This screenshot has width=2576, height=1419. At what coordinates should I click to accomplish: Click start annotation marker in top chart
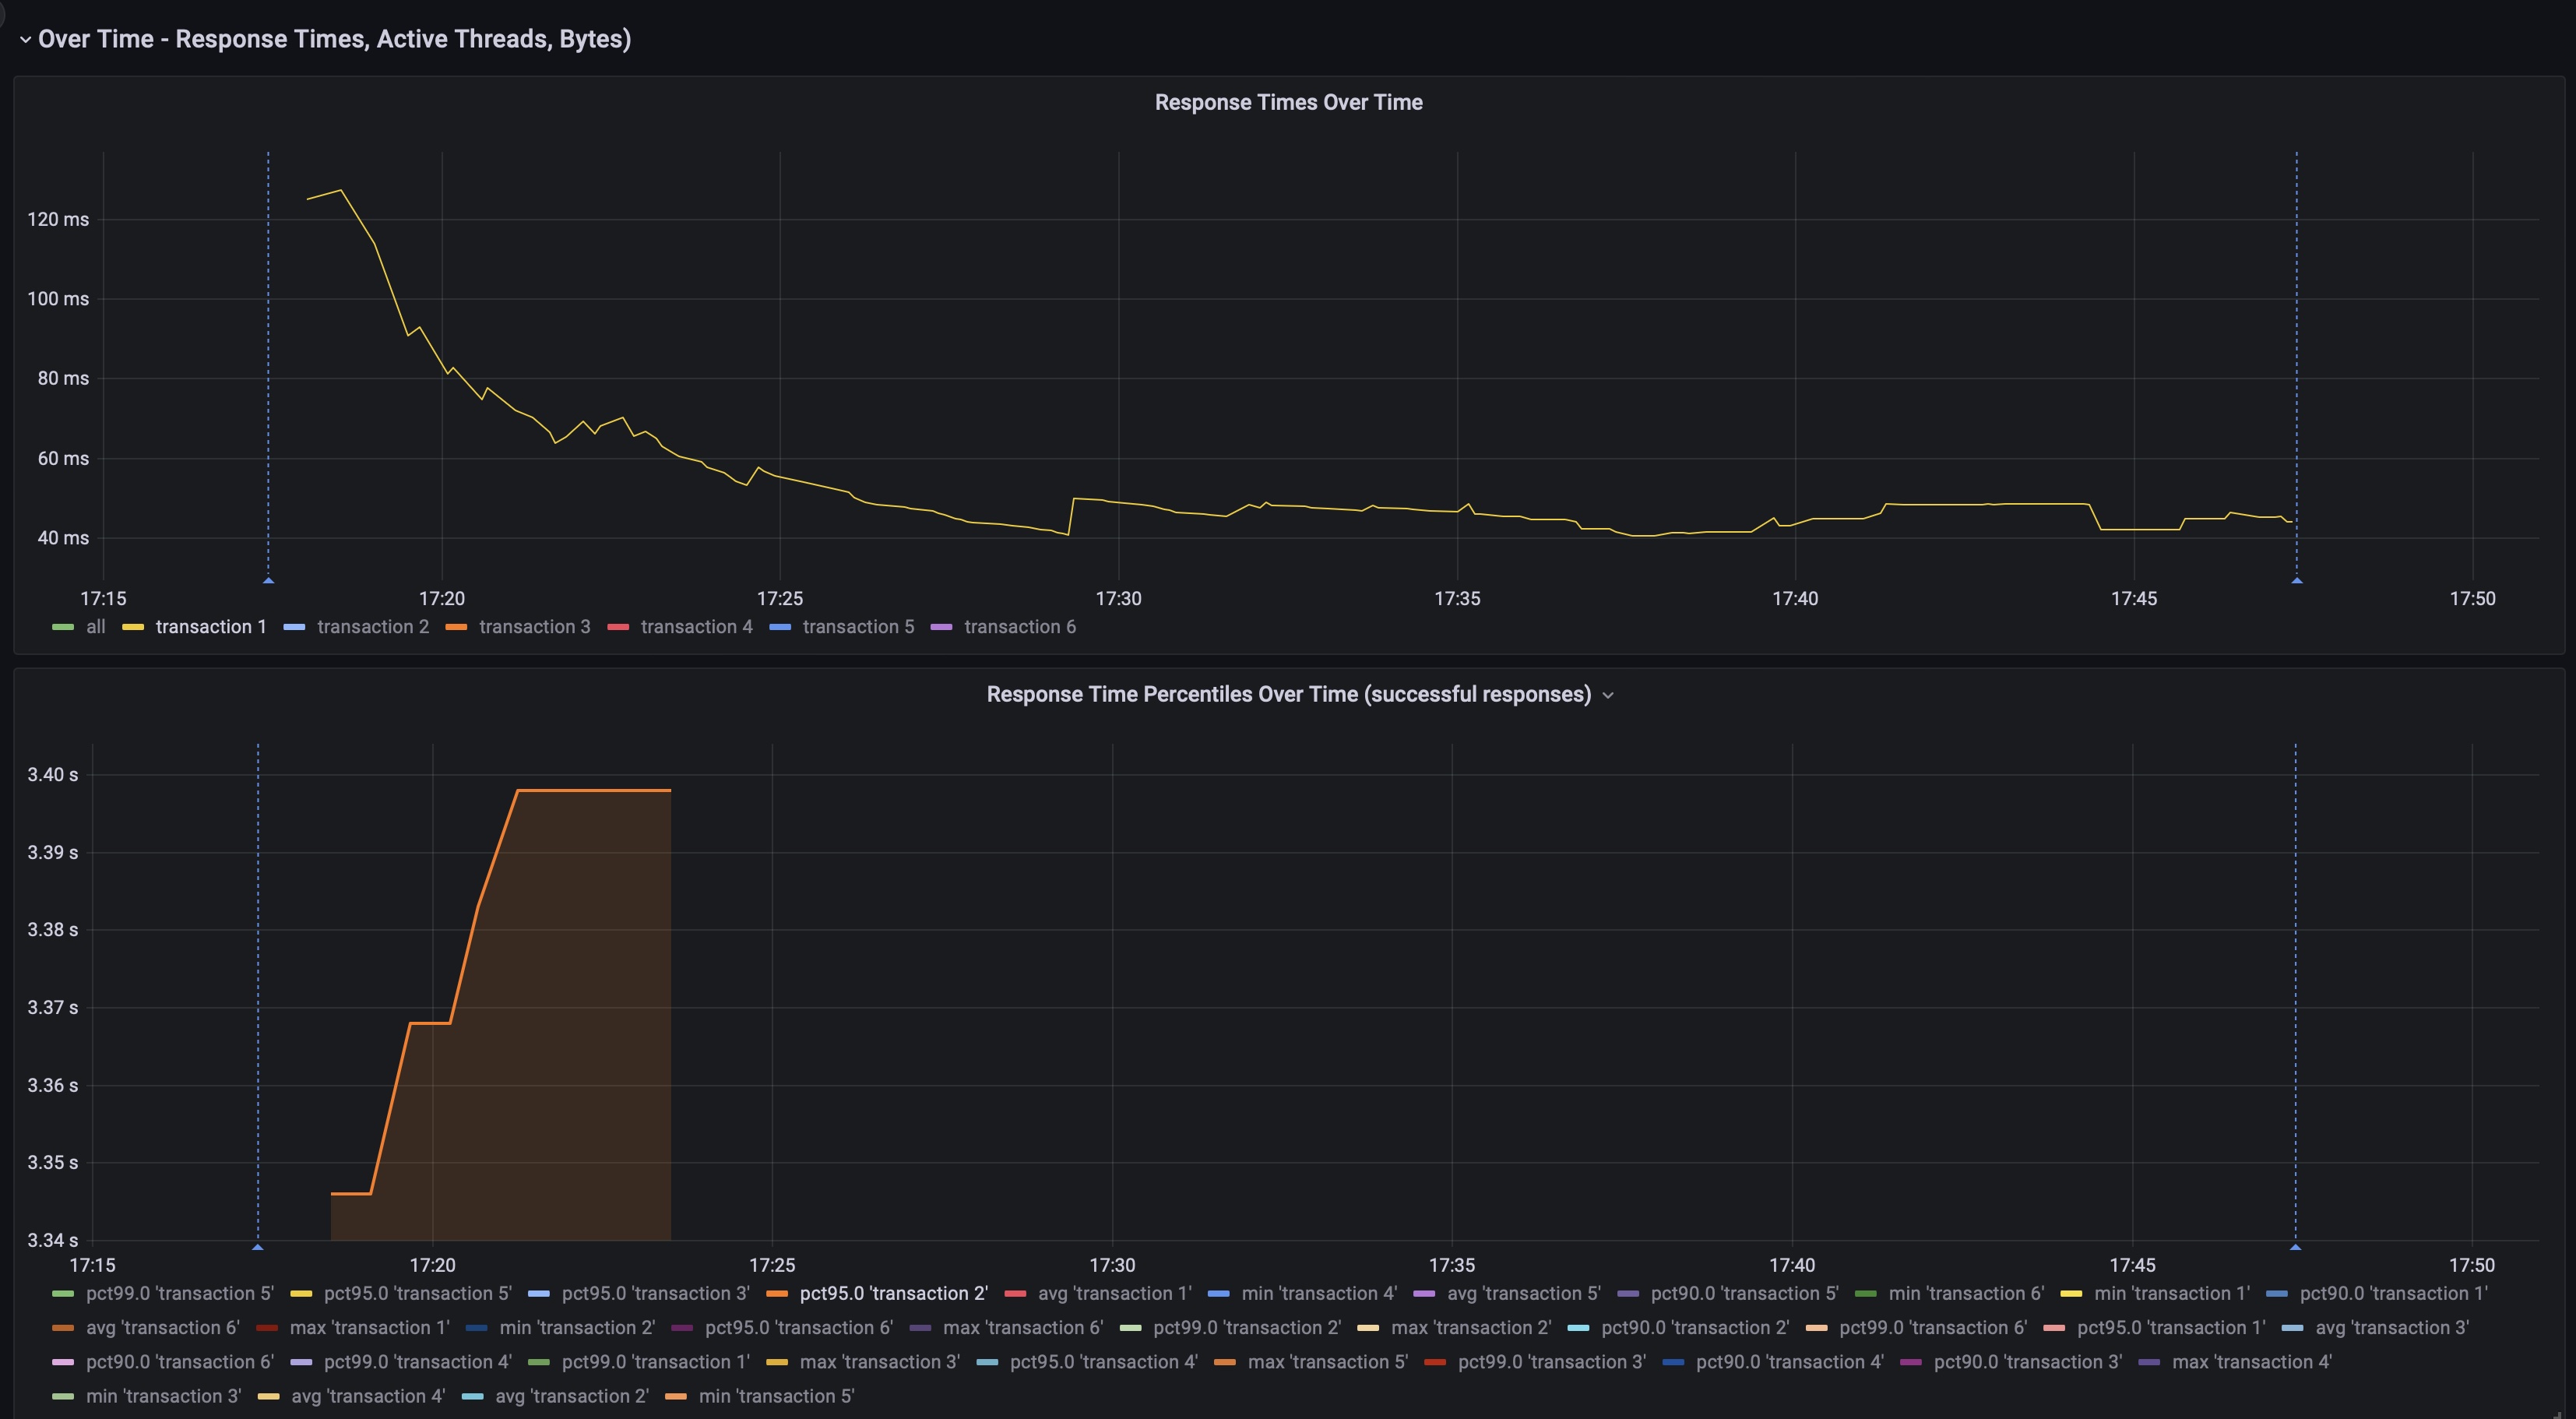268,580
